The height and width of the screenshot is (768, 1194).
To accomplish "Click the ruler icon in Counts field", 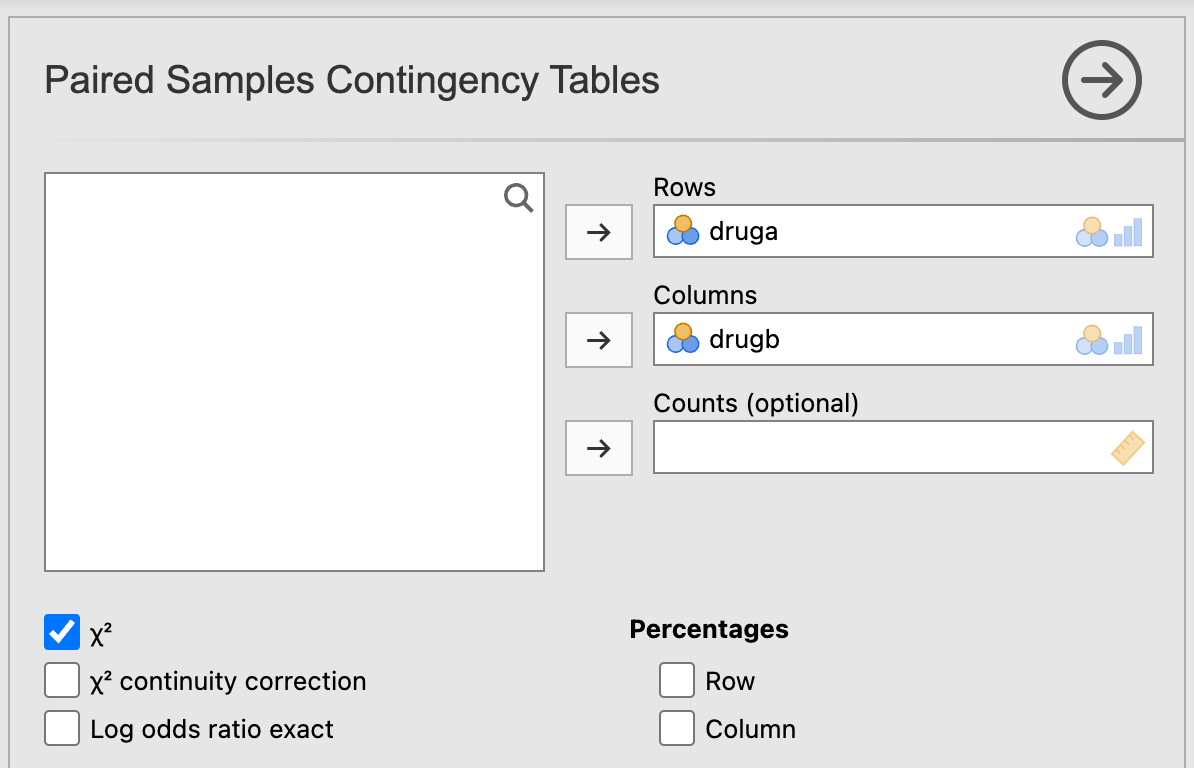I will tap(1127, 447).
